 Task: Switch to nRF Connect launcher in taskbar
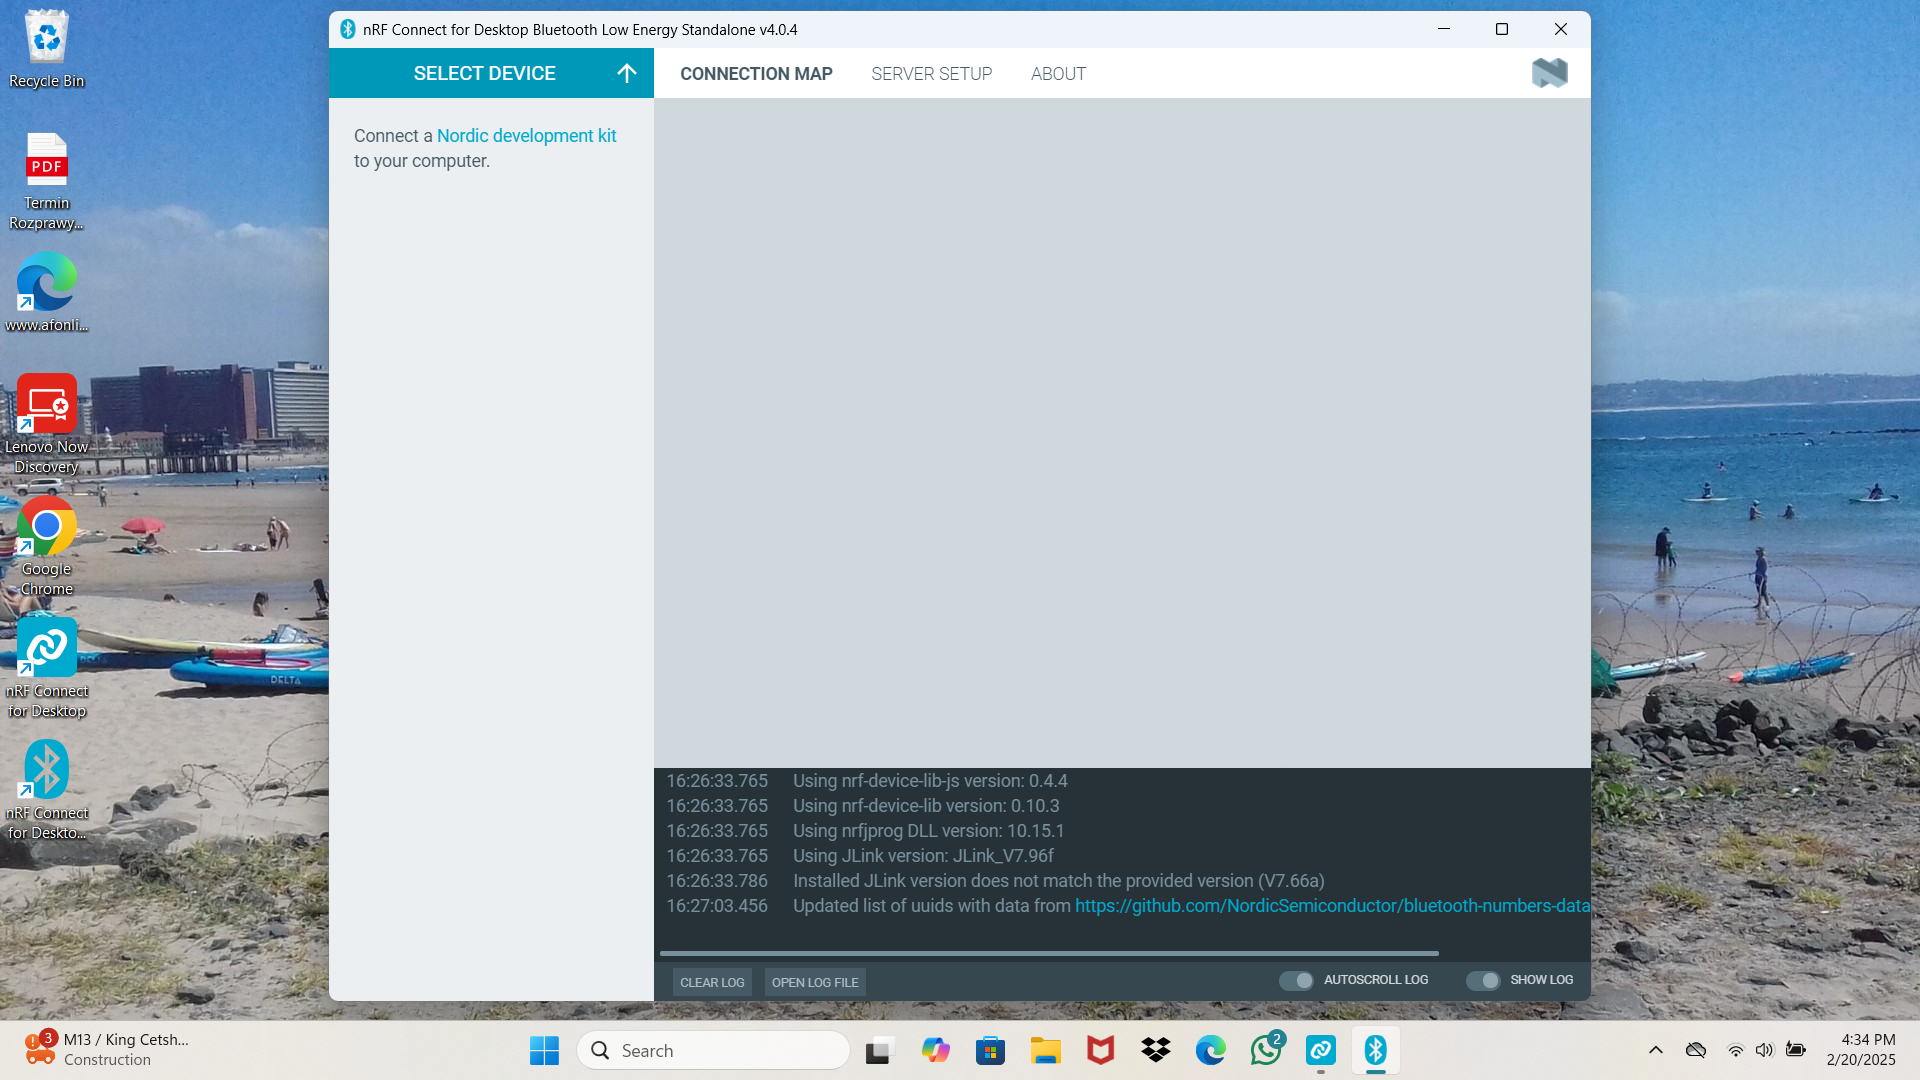1321,1050
